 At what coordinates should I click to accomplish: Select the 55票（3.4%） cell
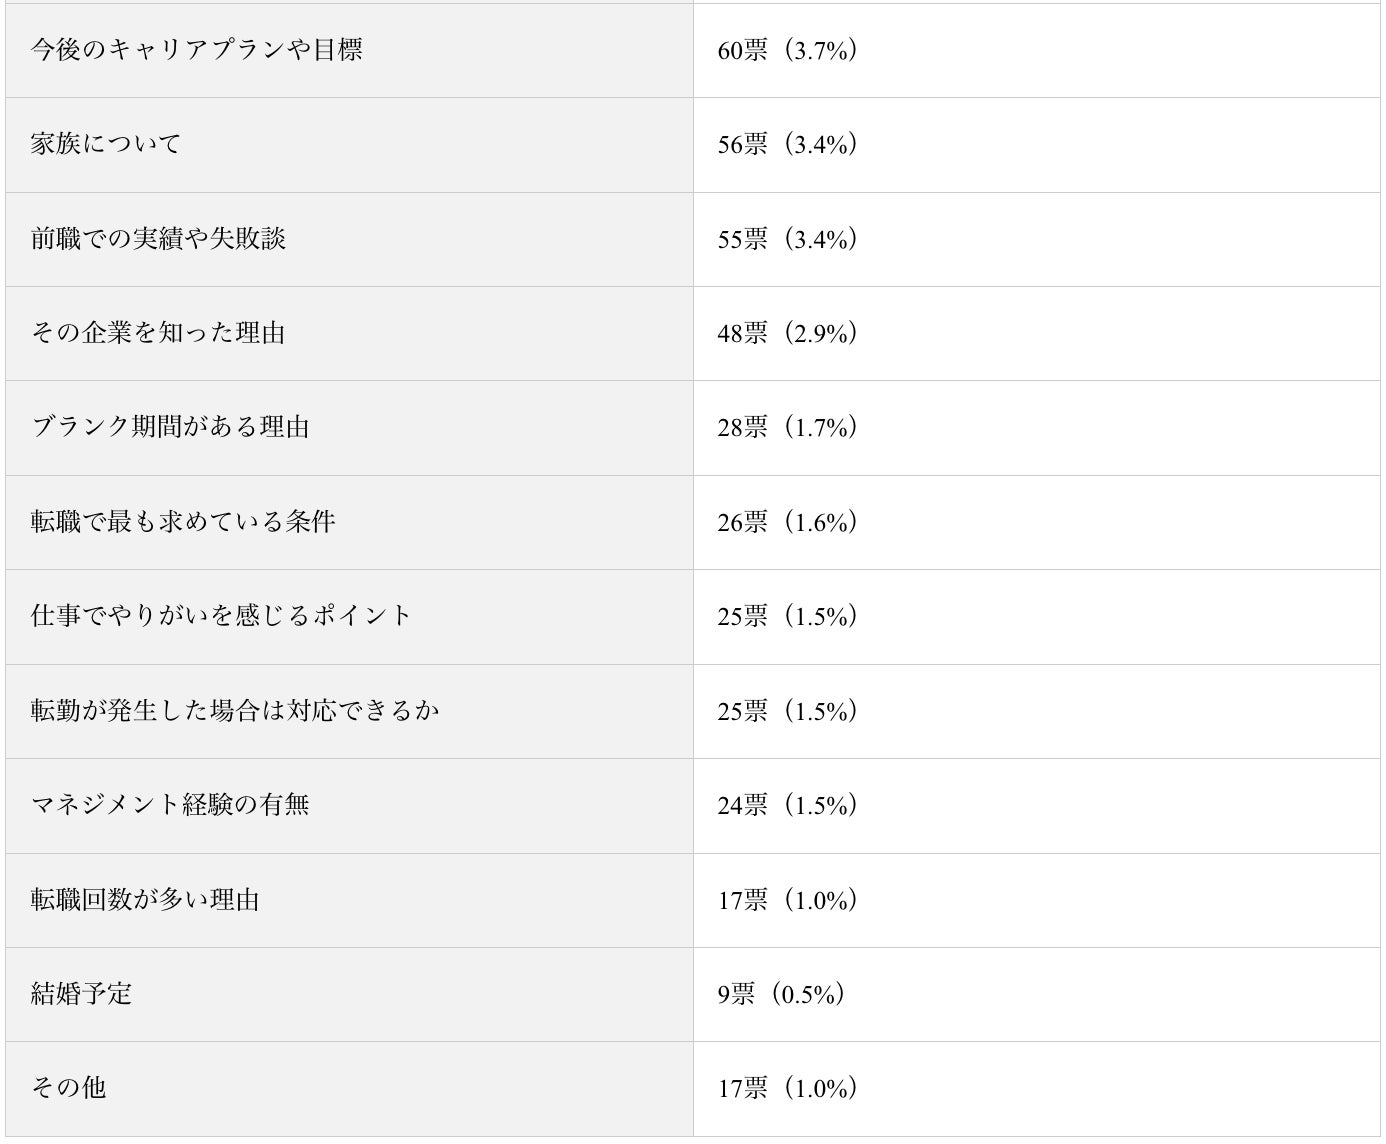[x=787, y=240]
